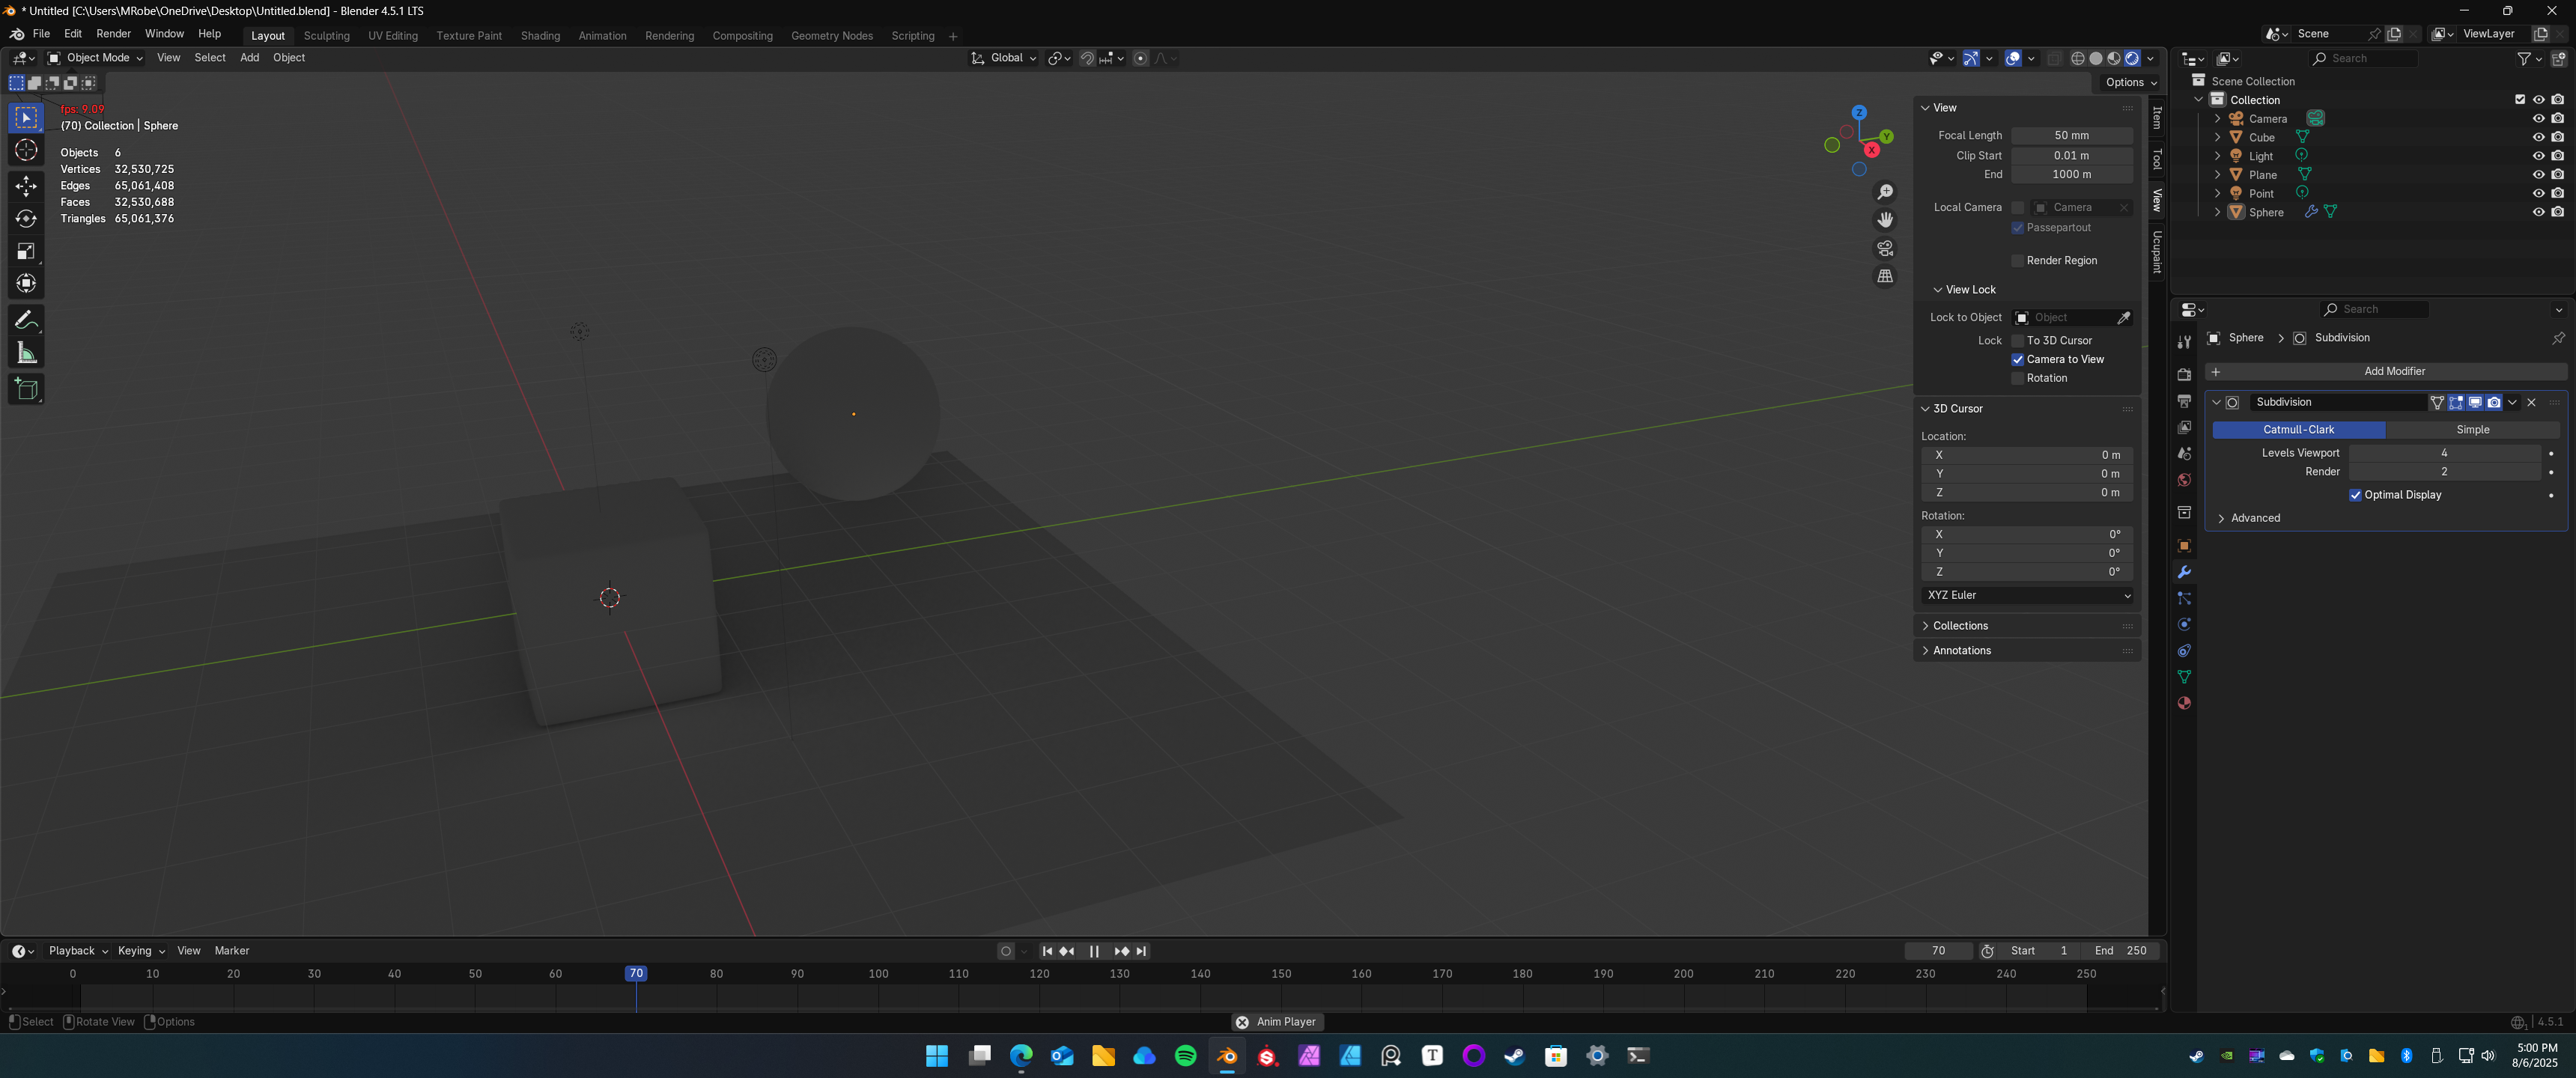Open the XYZ Euler rotation mode dropdown

pos(2027,595)
